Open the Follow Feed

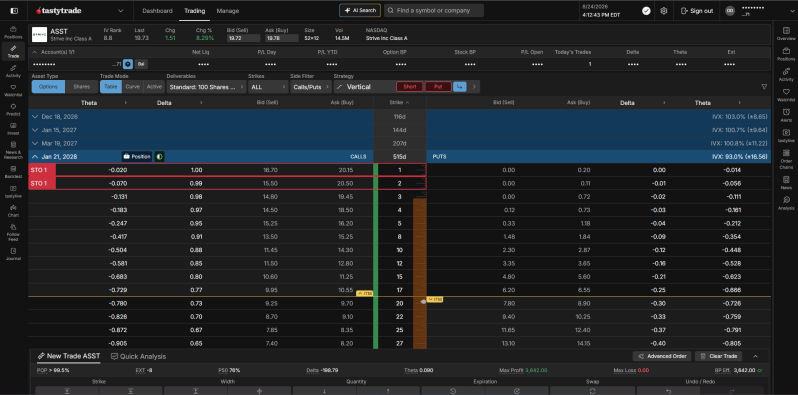pyautogui.click(x=13, y=232)
